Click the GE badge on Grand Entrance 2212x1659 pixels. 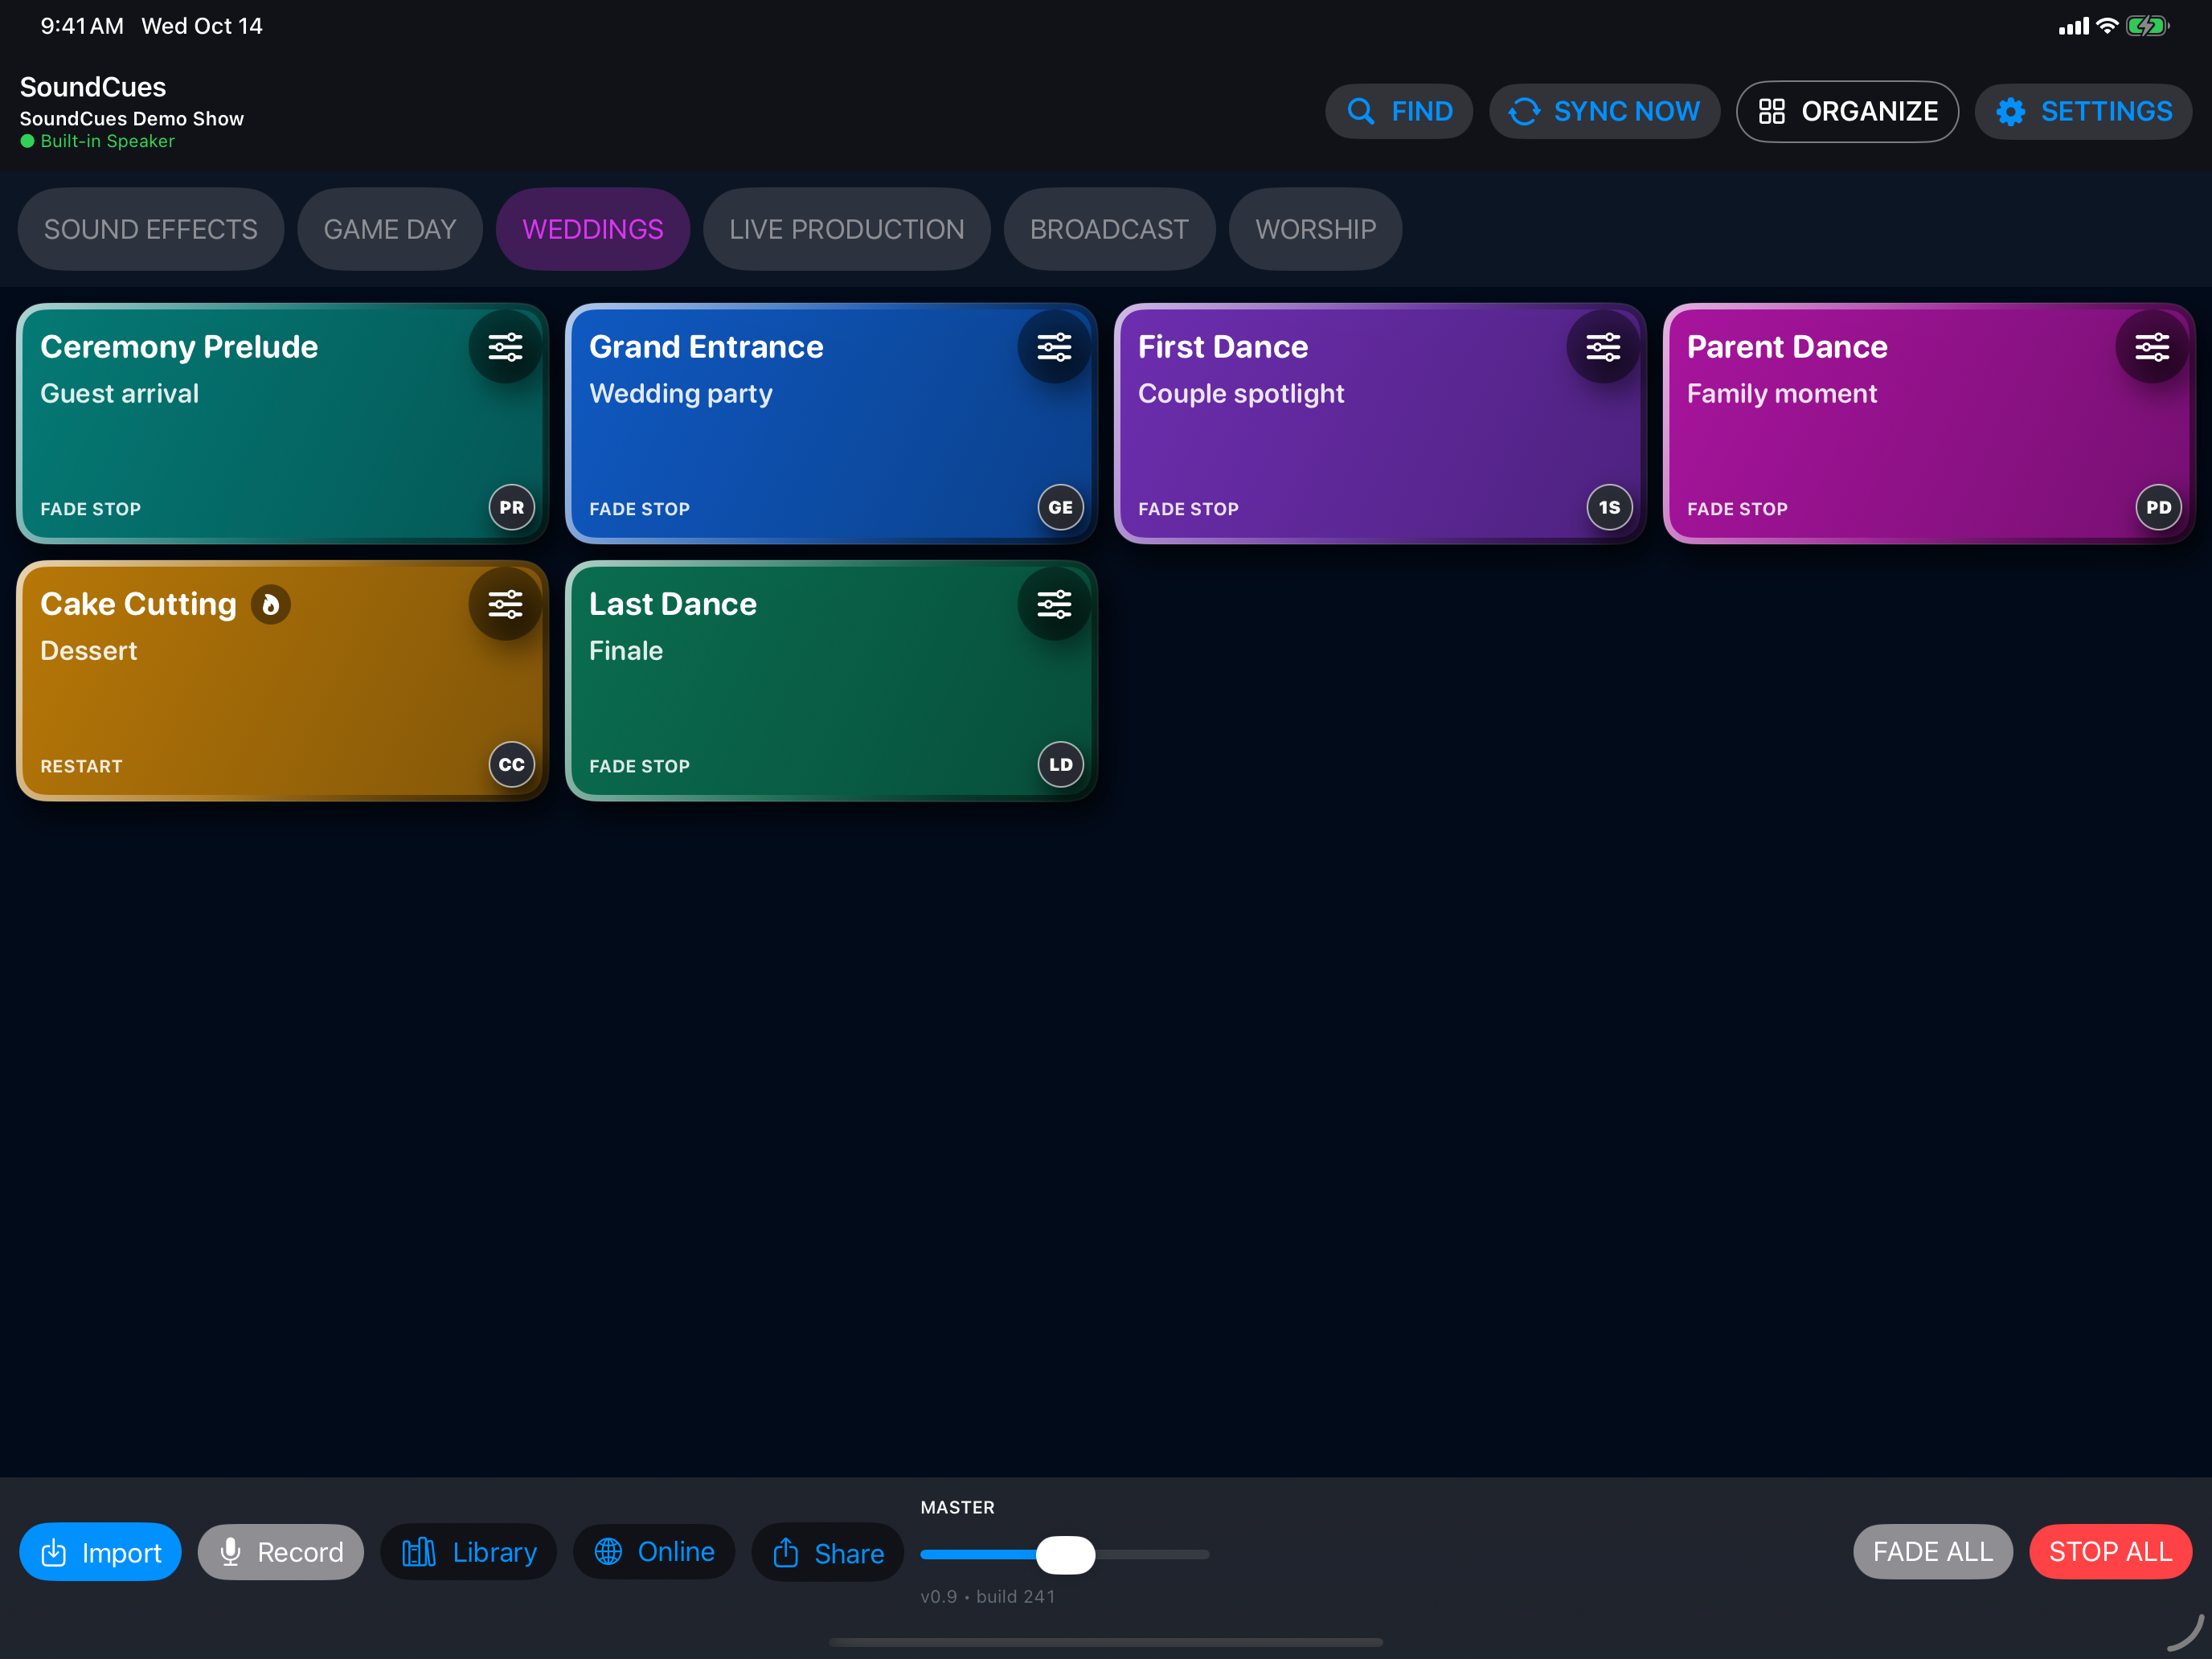tap(1061, 507)
